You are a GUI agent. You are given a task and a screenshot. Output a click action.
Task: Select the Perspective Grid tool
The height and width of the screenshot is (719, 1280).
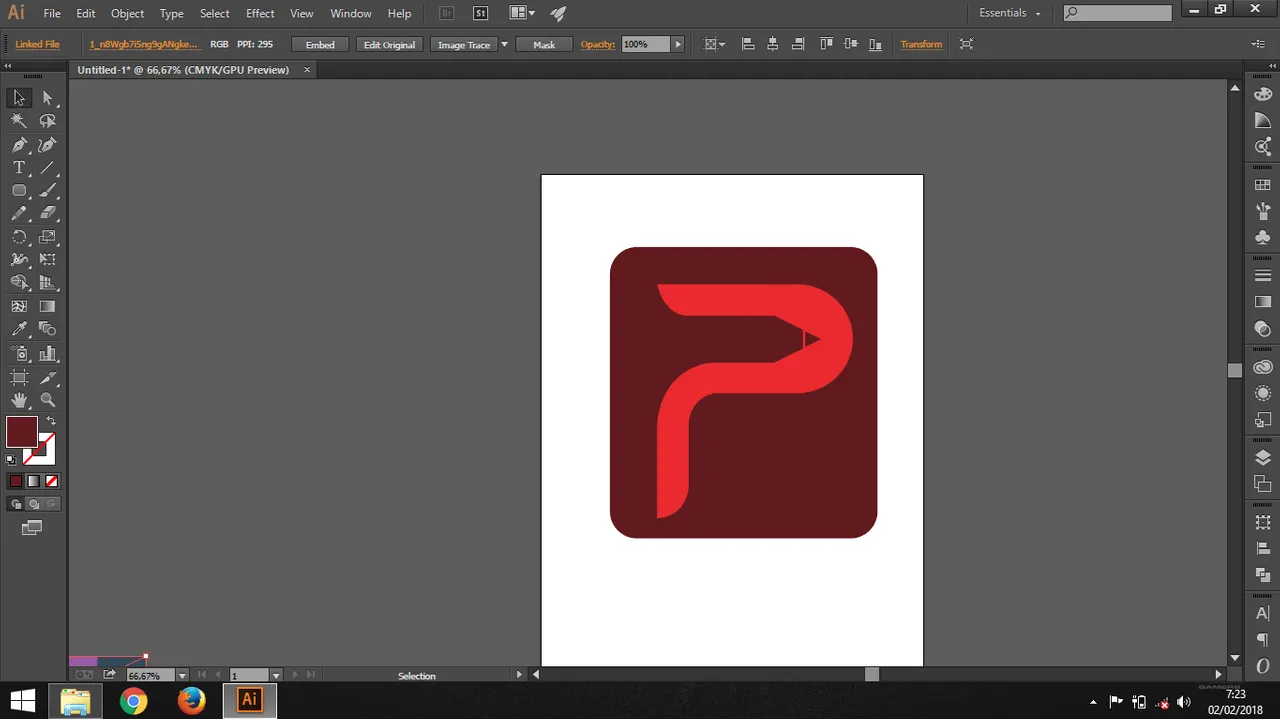pos(47,283)
